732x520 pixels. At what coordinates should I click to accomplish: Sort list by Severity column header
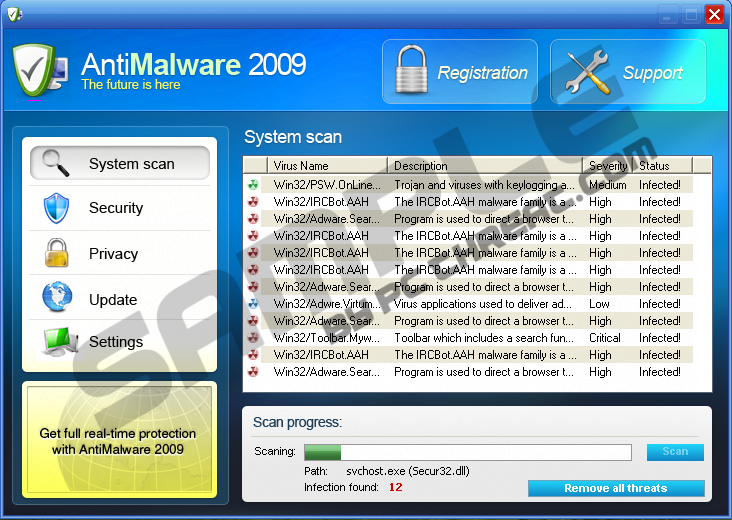[x=608, y=165]
